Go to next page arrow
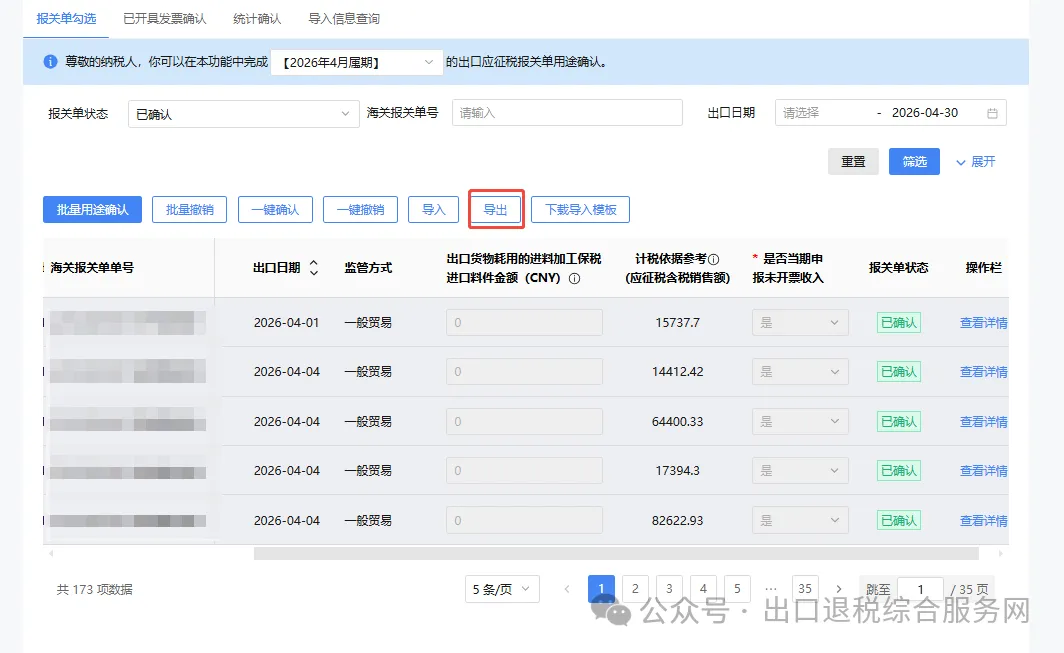 pyautogui.click(x=839, y=589)
